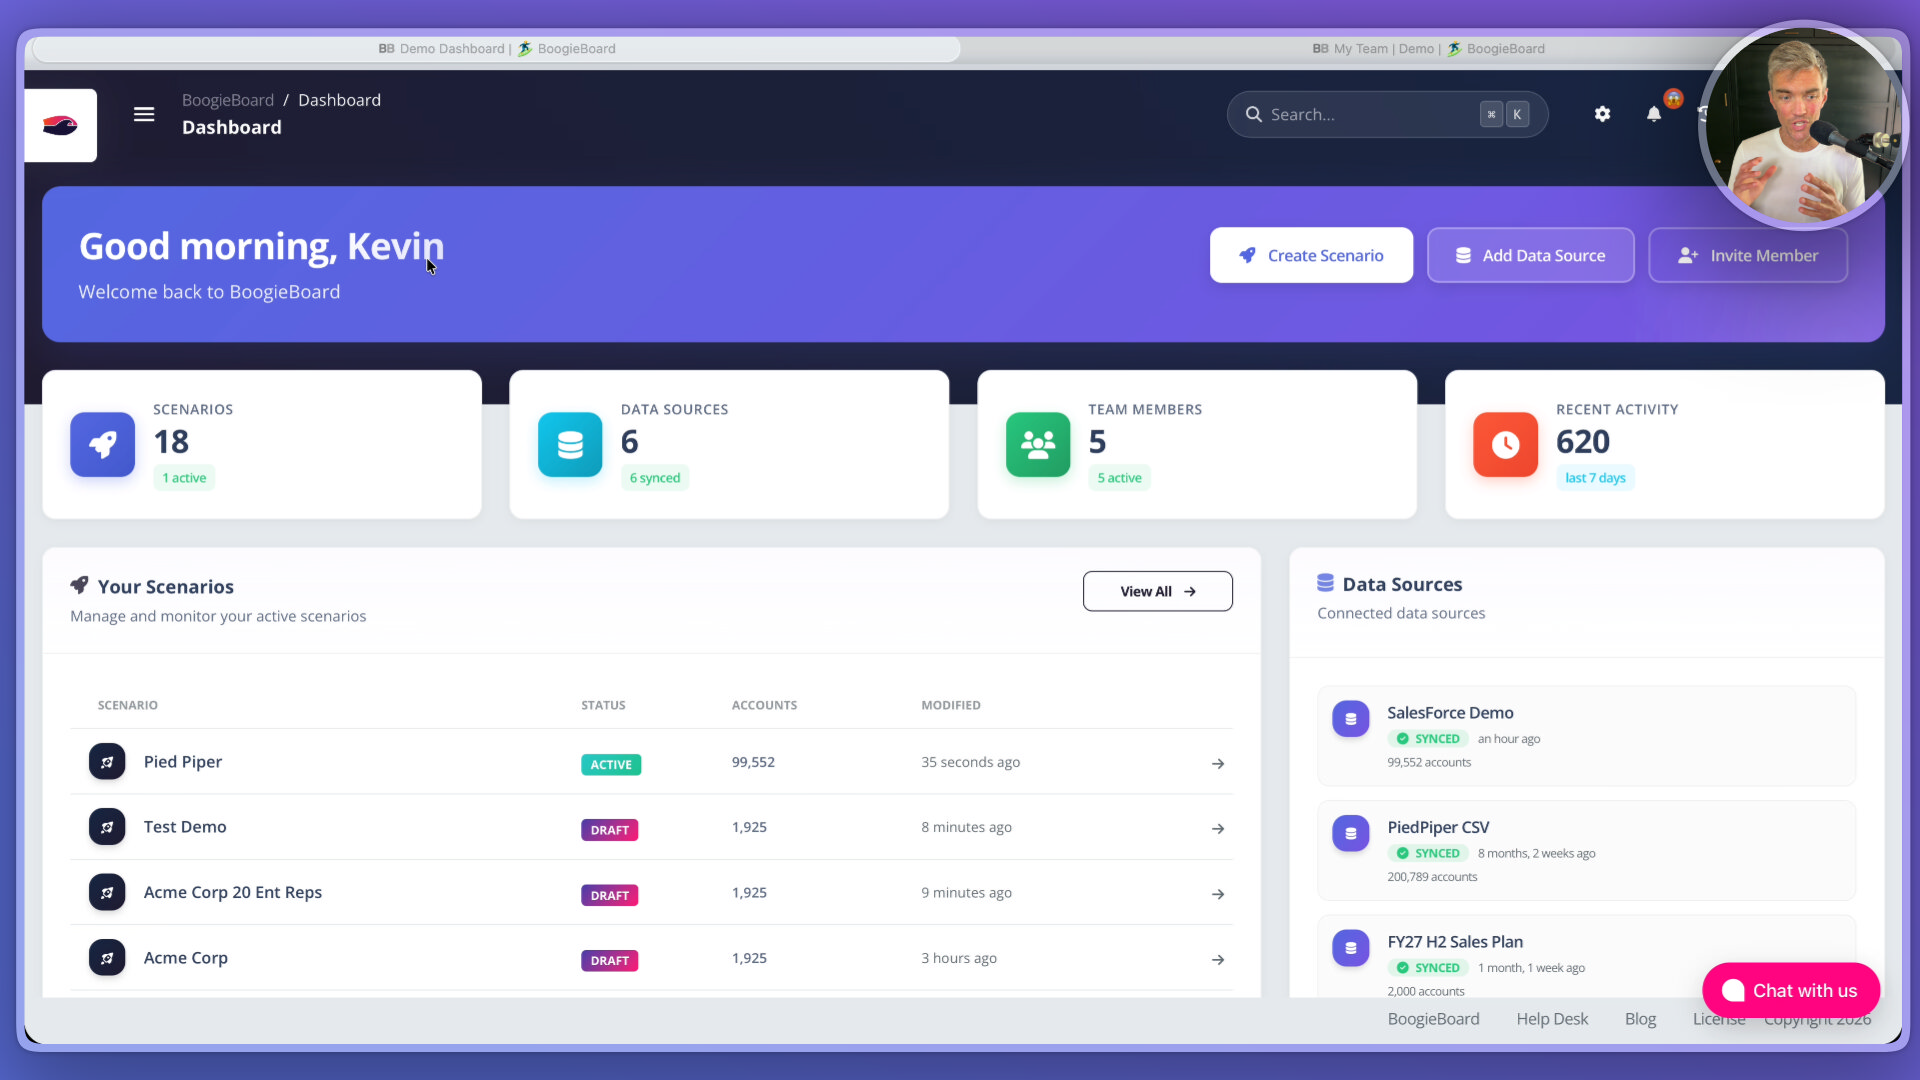Click the SalesForce Demo source title
This screenshot has height=1080, width=1920.
[1450, 713]
